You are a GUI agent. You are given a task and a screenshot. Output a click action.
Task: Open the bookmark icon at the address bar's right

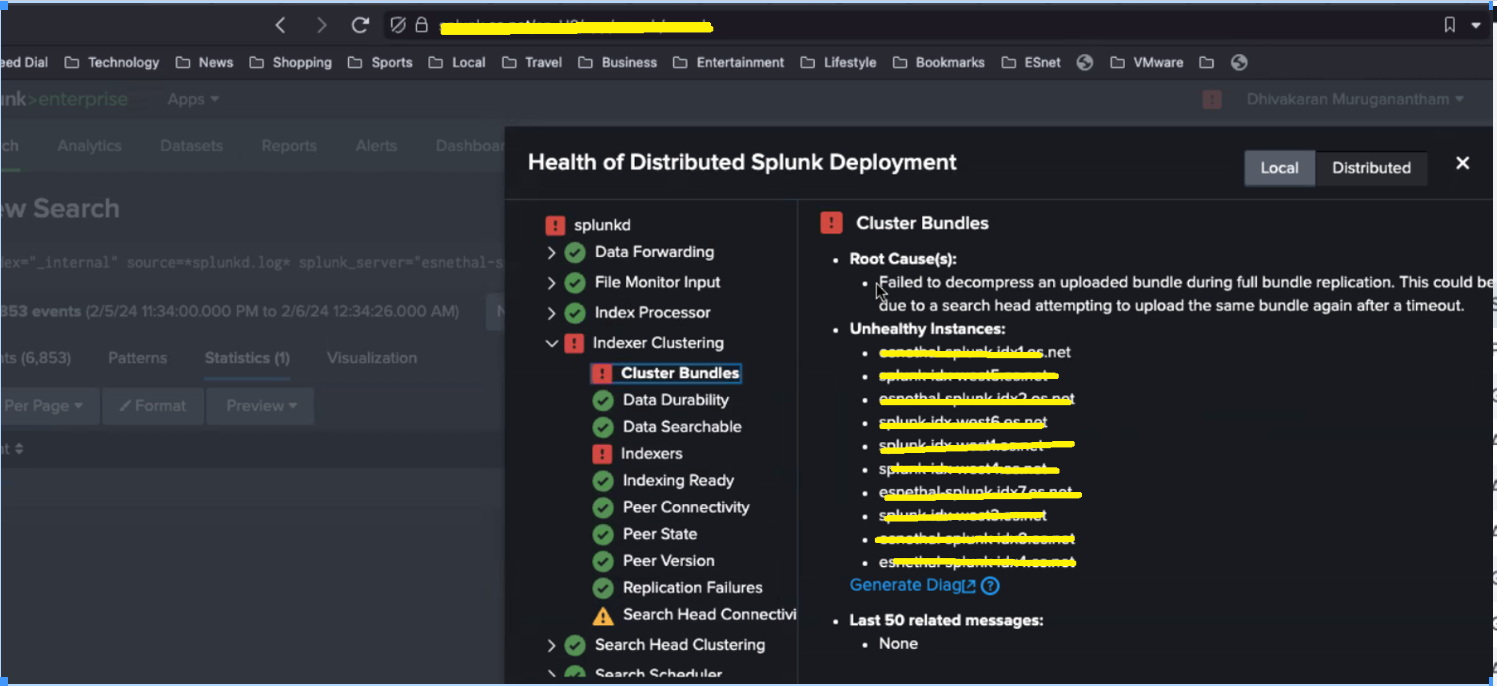(1449, 24)
